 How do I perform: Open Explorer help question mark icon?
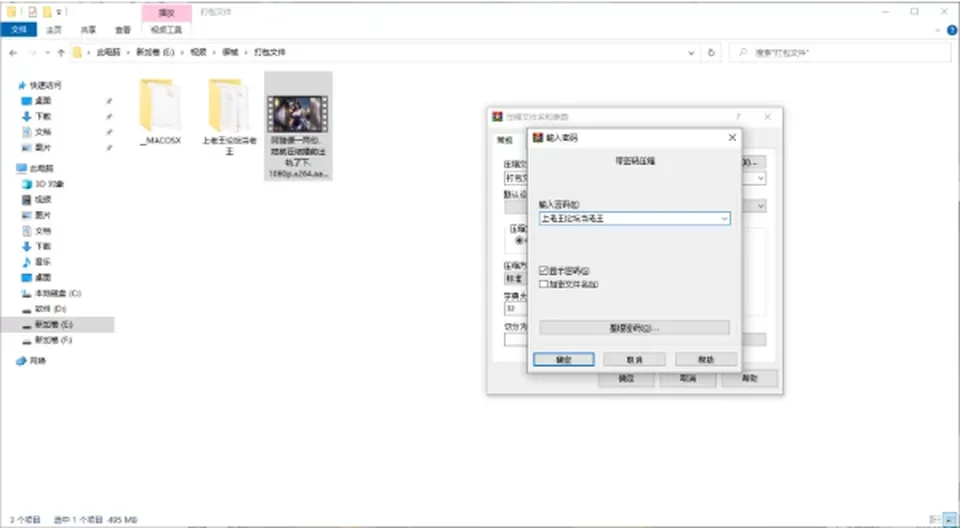(x=951, y=29)
